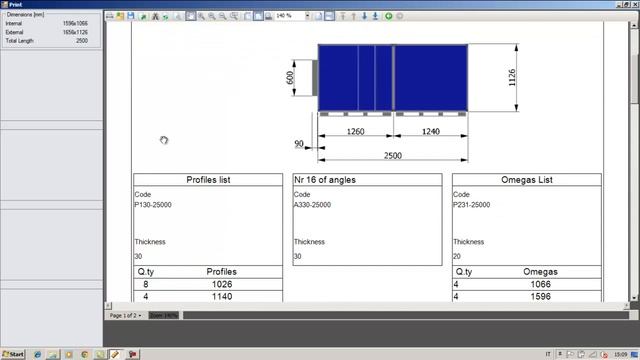Click left arrow of horizontal scrollbar
This screenshot has height=360, width=640.
108,305
